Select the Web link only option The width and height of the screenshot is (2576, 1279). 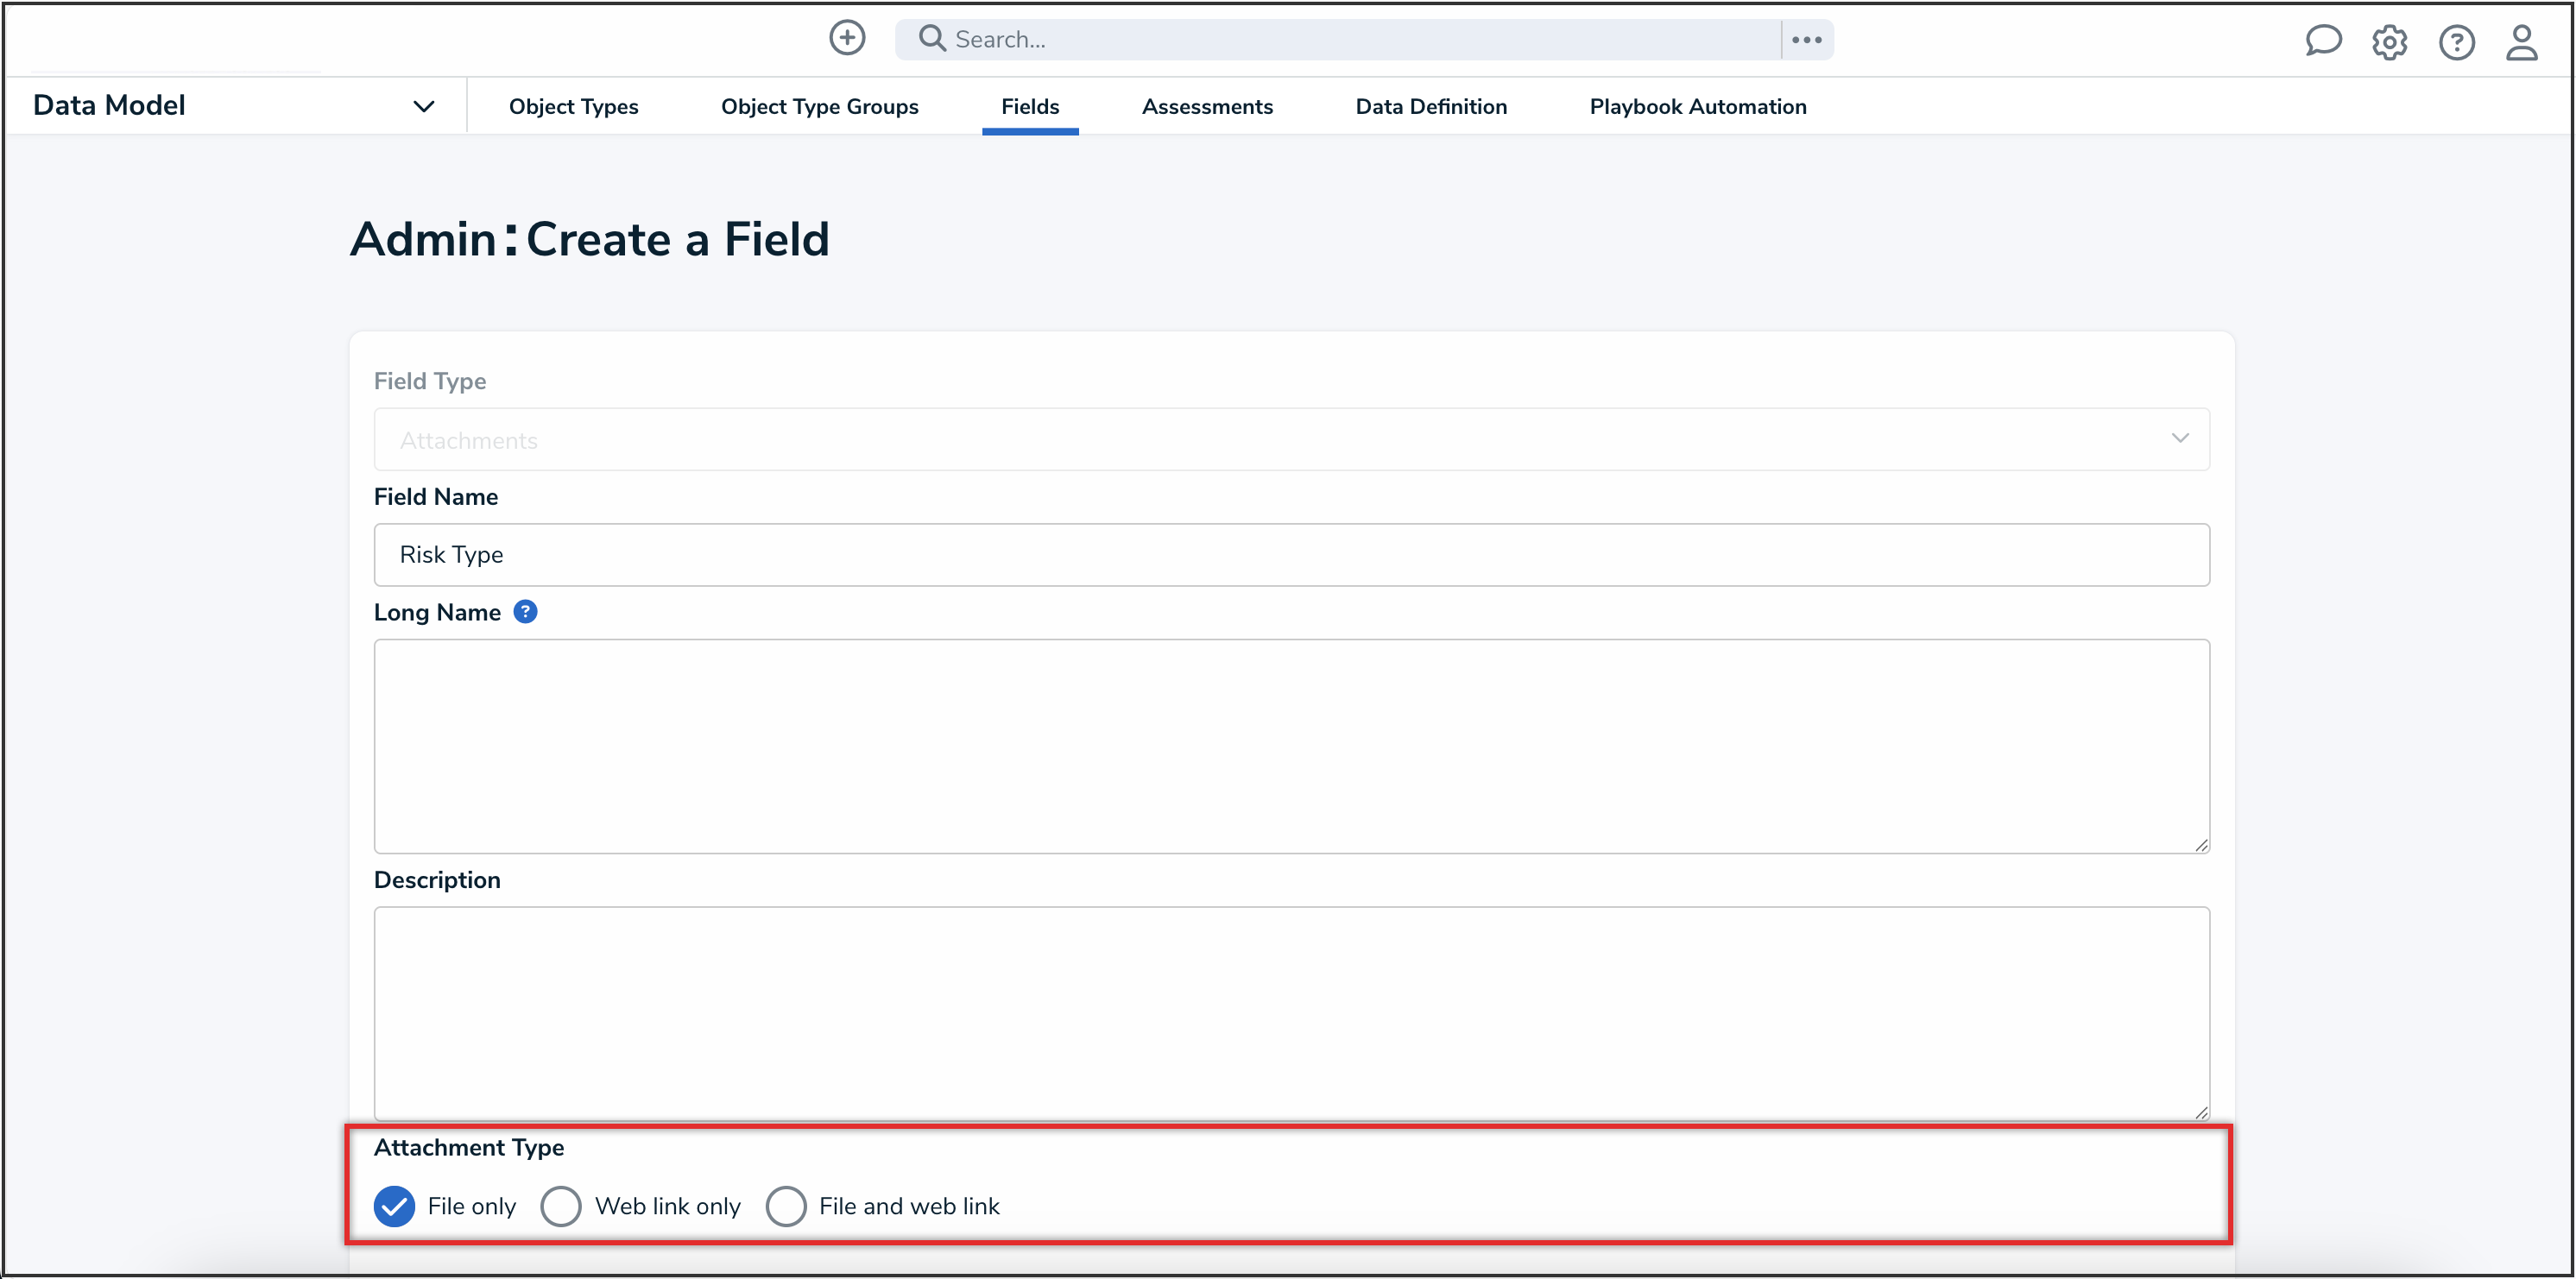(561, 1206)
